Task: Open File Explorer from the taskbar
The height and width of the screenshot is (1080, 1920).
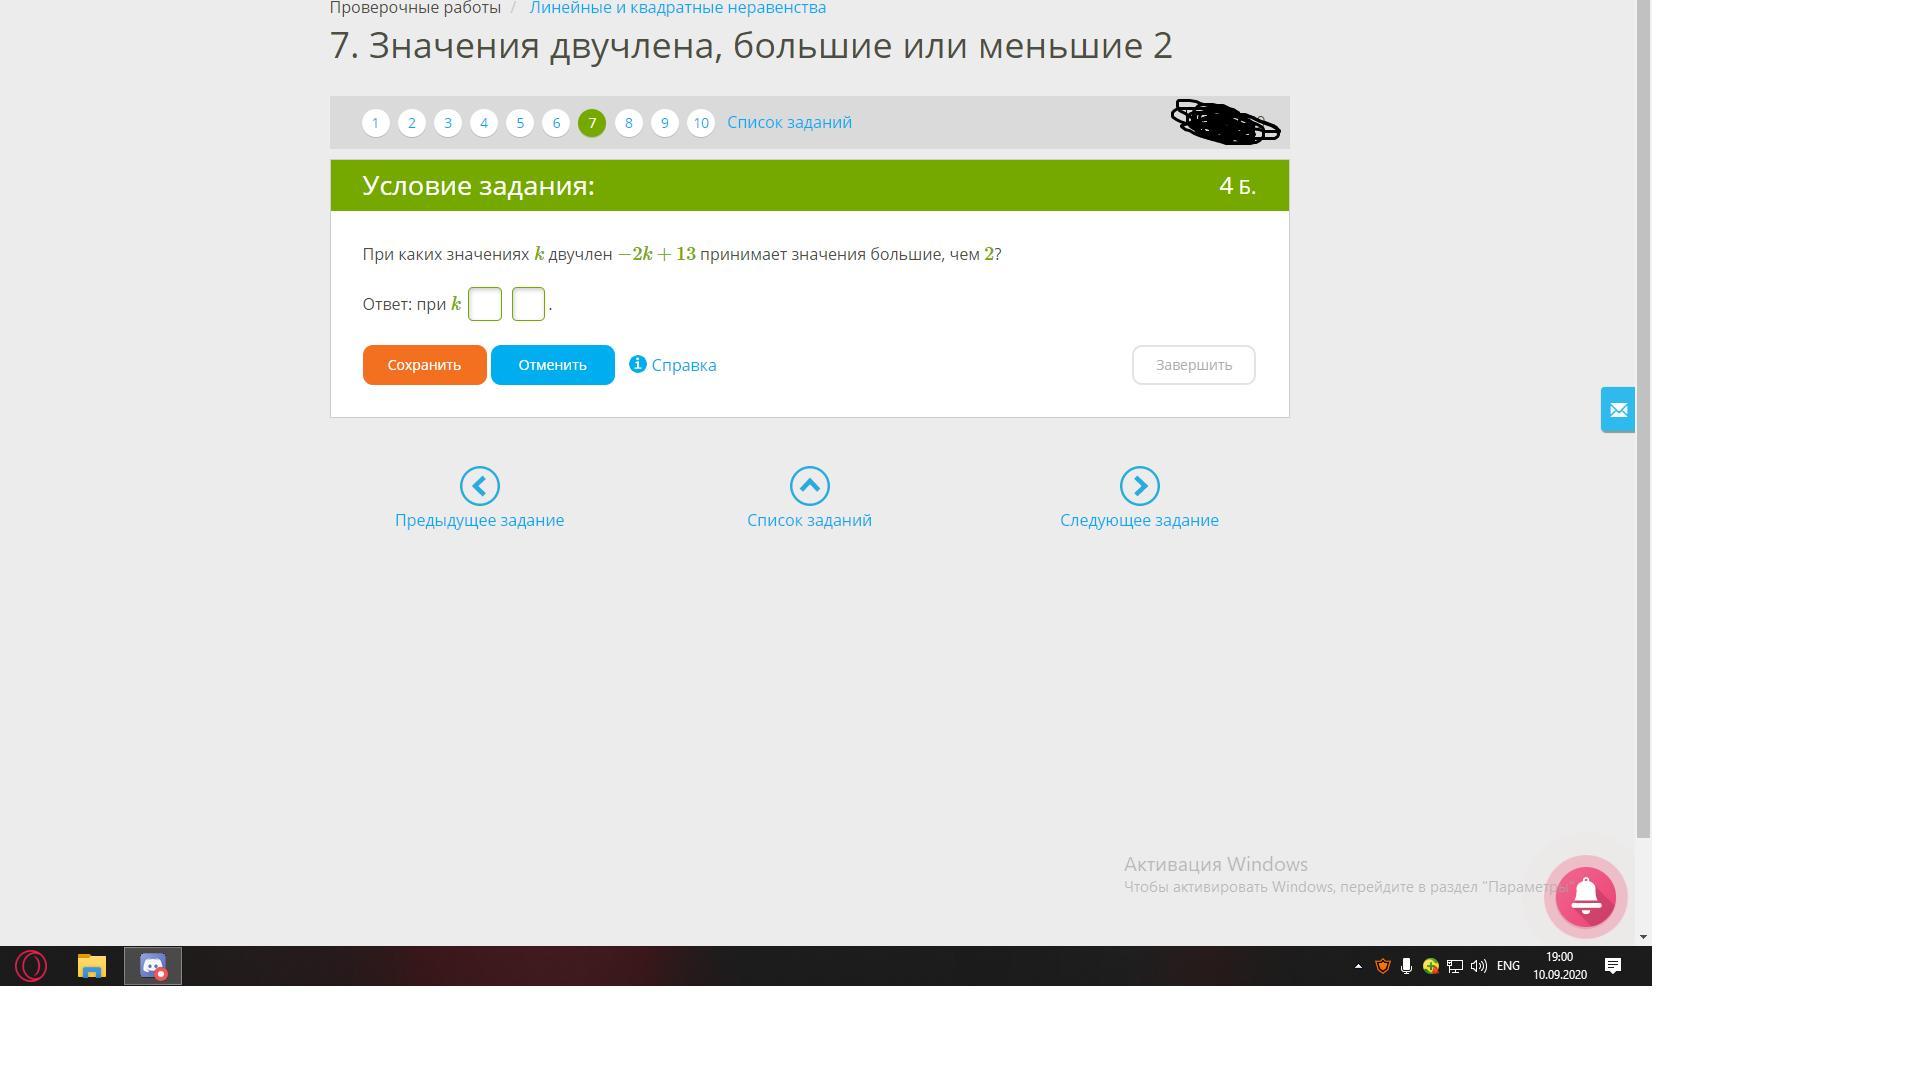Action: pyautogui.click(x=92, y=966)
